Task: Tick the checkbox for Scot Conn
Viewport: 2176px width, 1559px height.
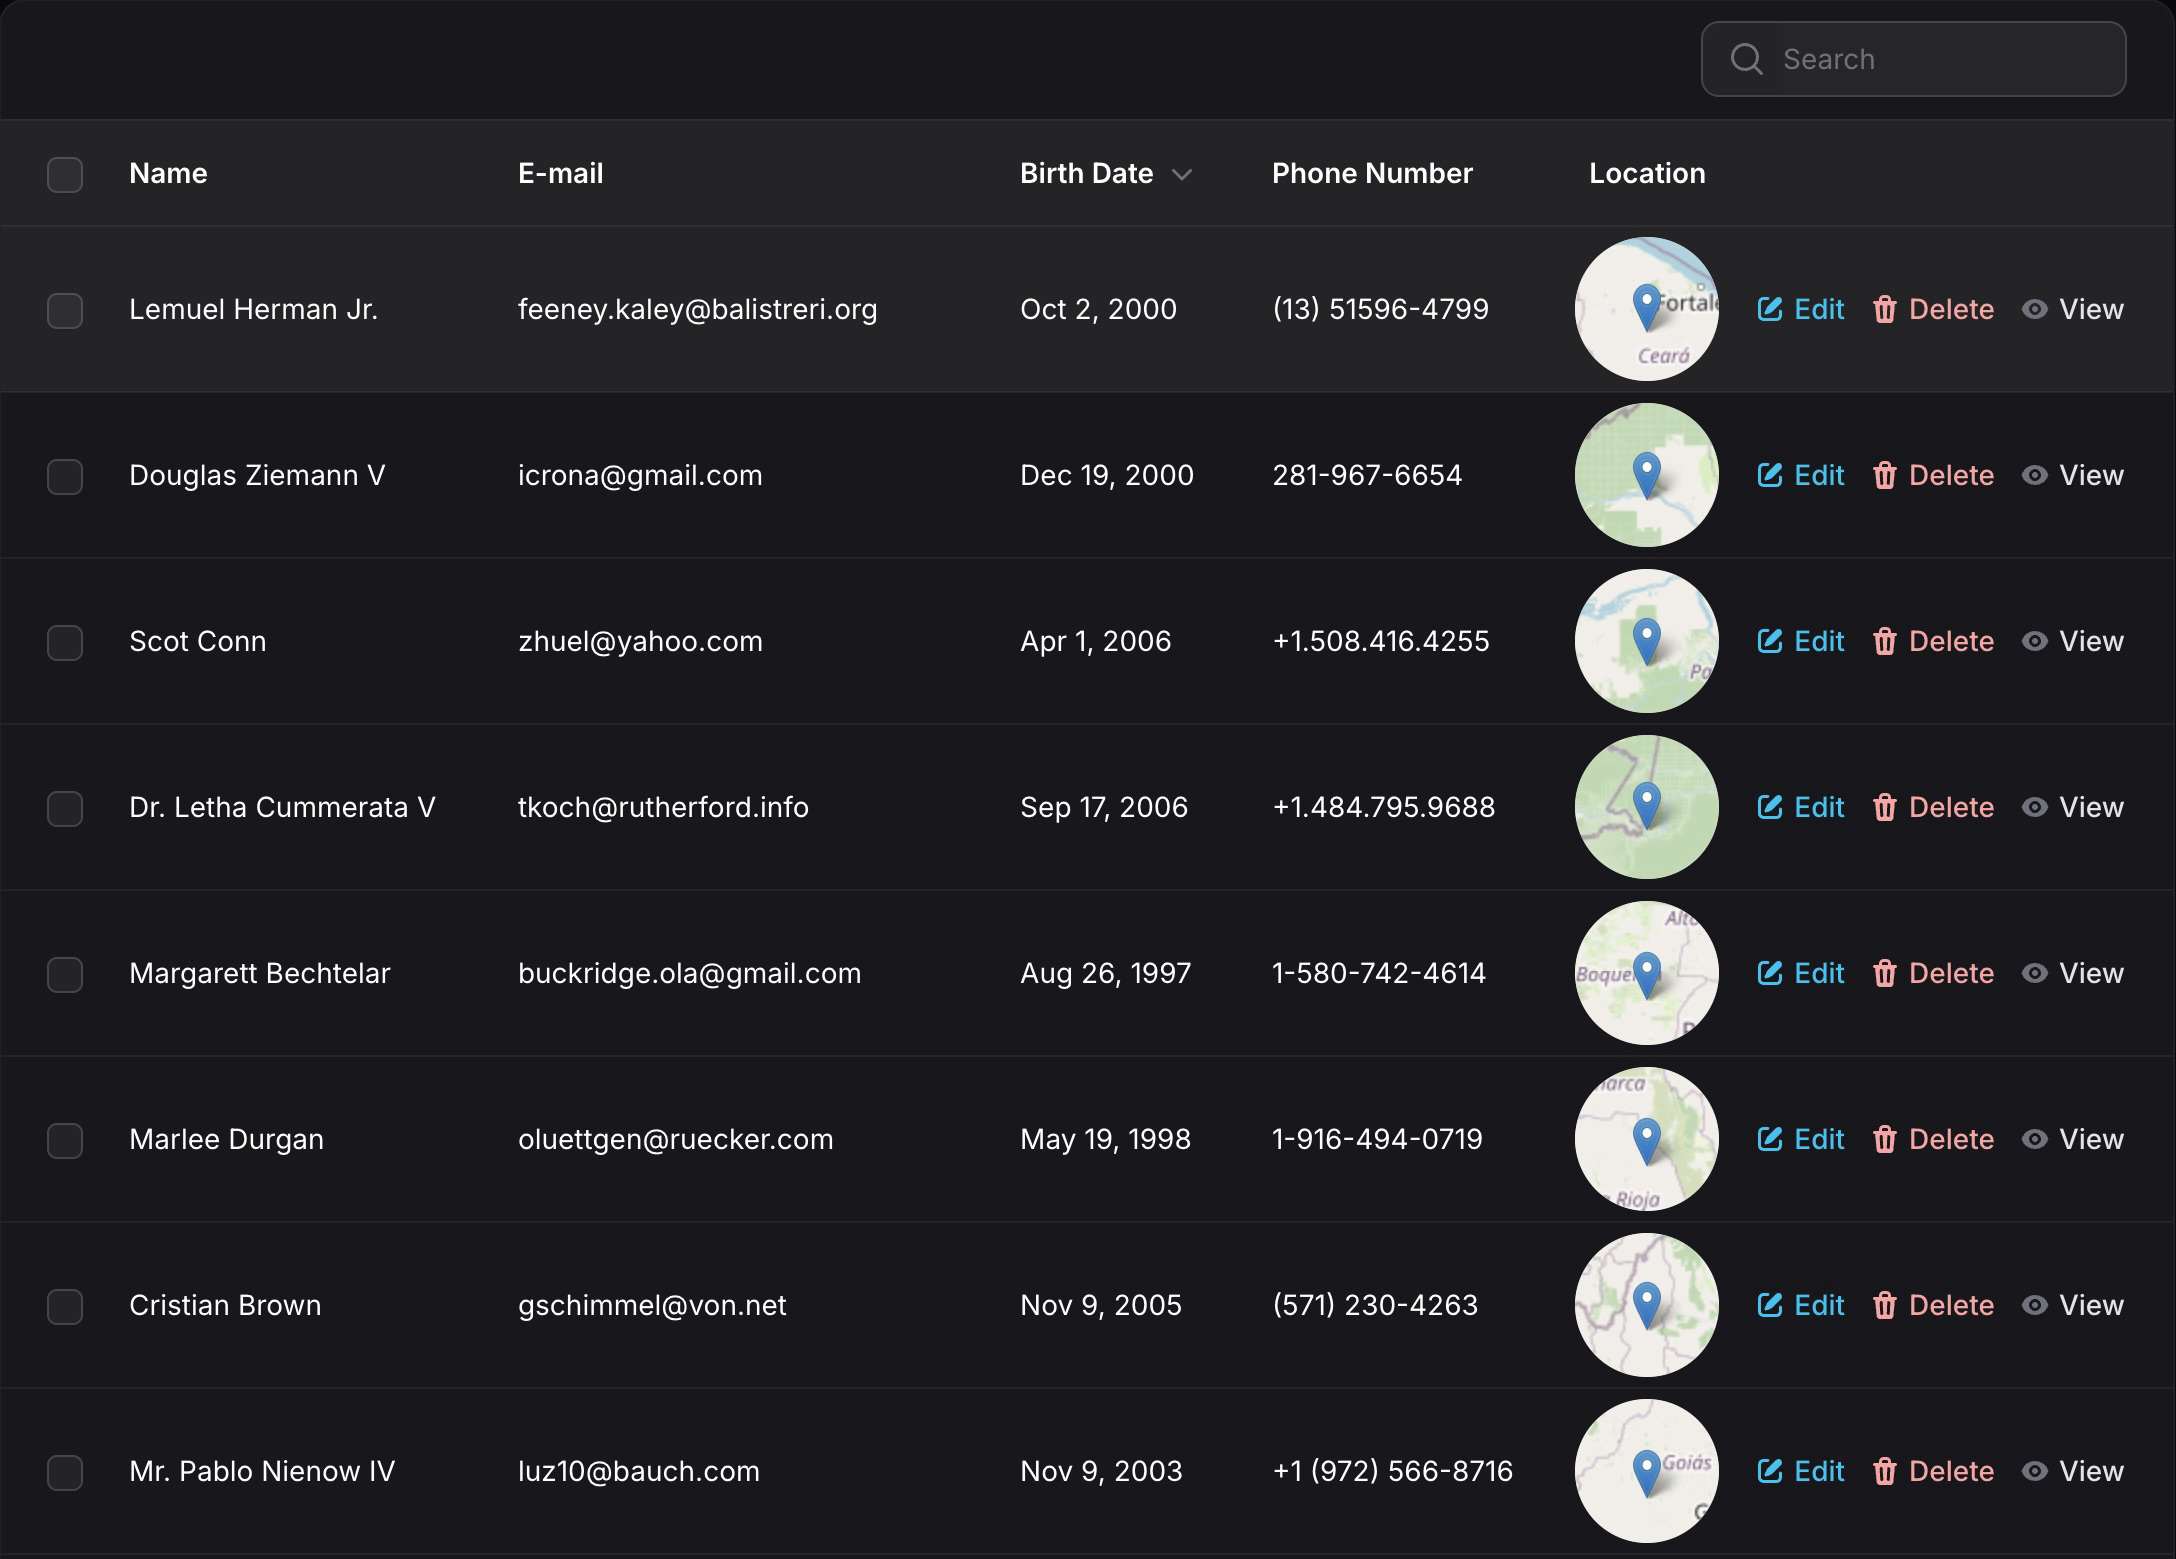Action: 65,643
